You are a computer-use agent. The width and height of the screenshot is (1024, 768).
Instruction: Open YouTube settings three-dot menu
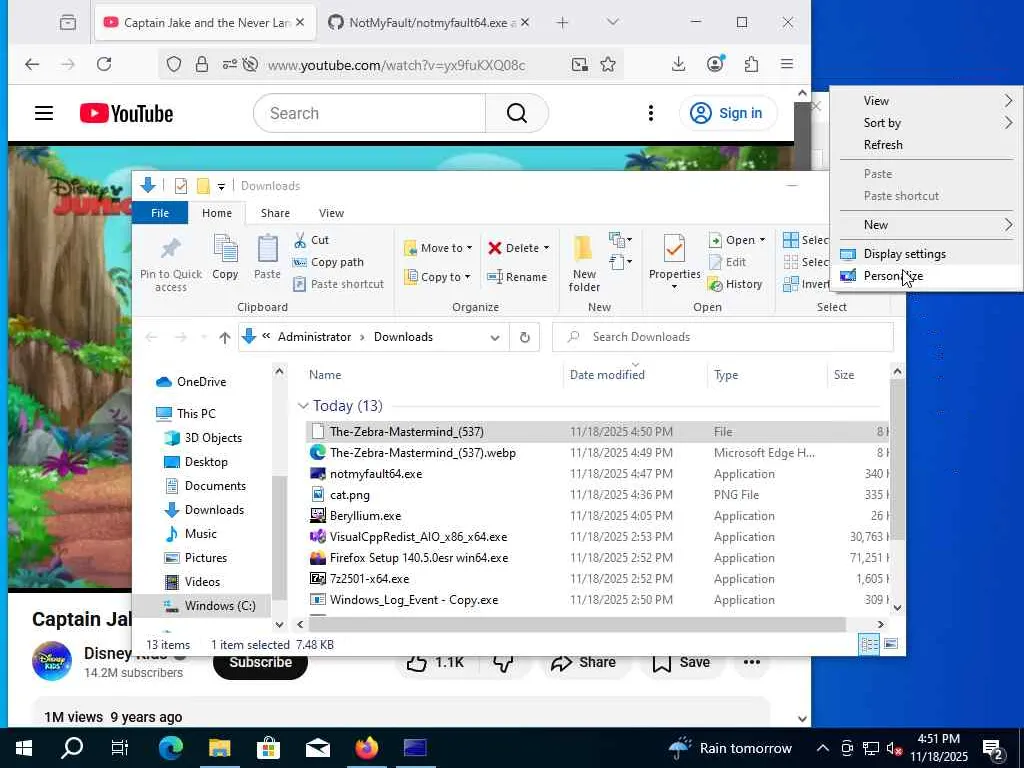[650, 114]
